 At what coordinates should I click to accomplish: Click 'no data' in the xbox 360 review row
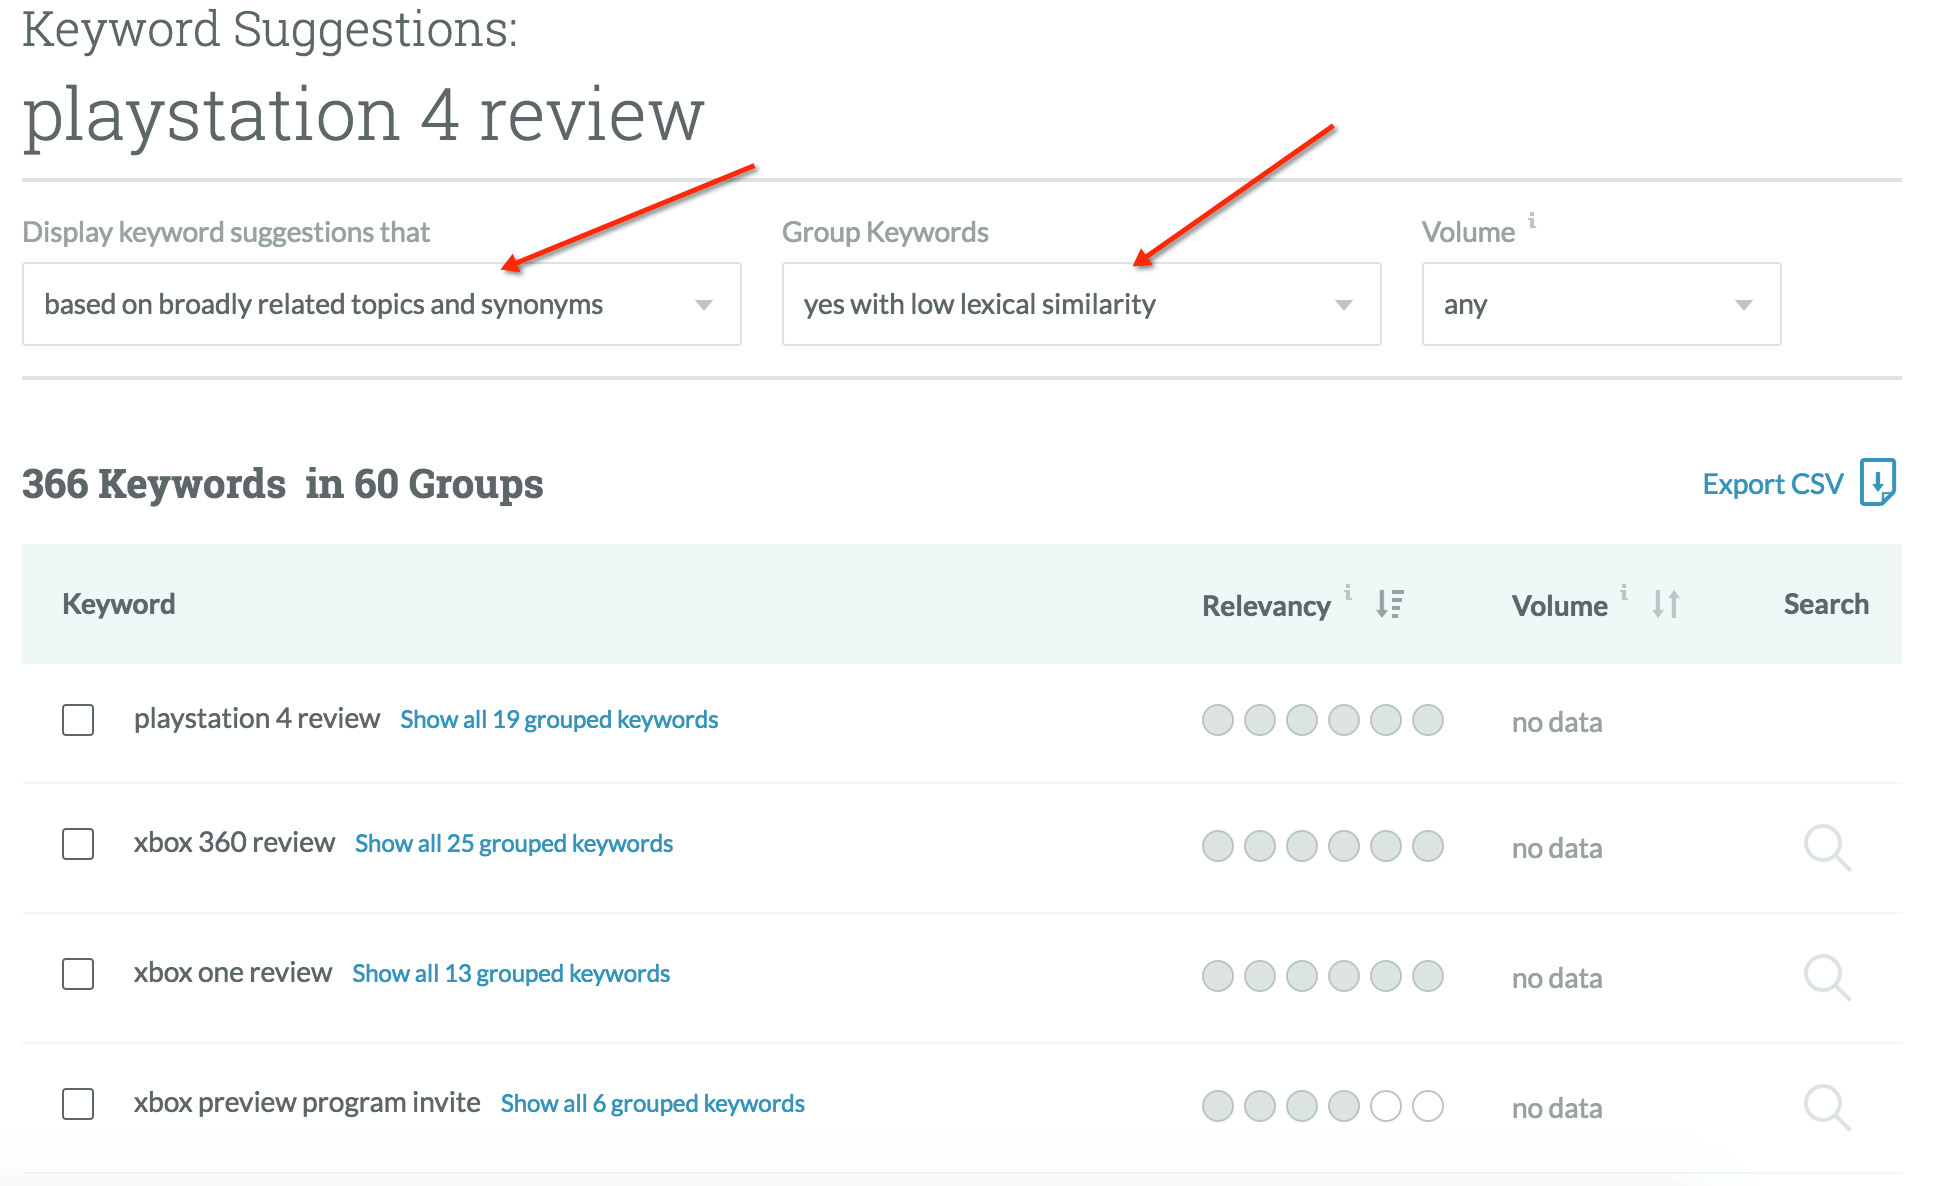[1557, 848]
